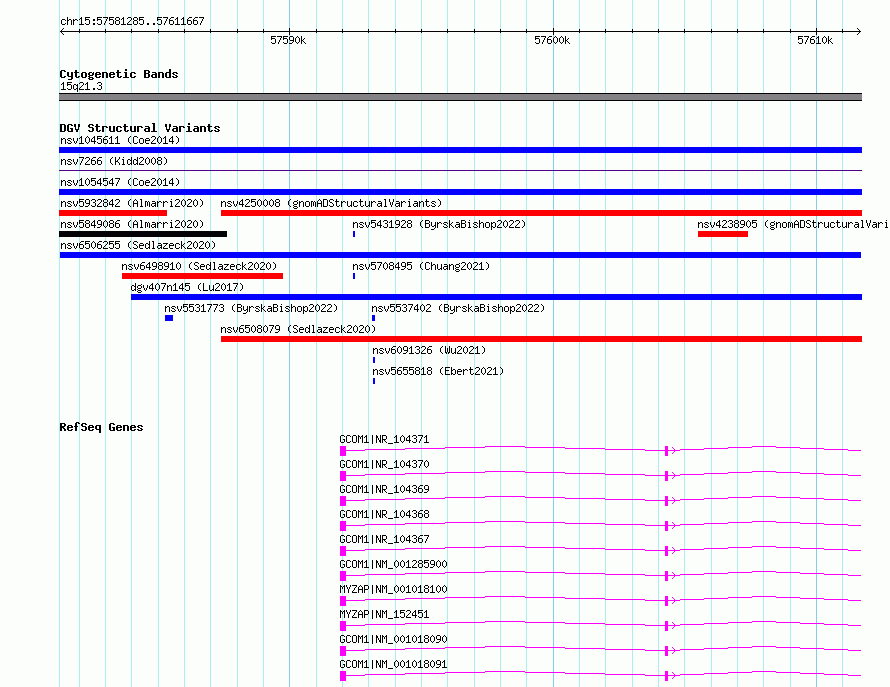This screenshot has width=890, height=687.
Task: Click the red bar under nsv6498910
Action: click(202, 276)
